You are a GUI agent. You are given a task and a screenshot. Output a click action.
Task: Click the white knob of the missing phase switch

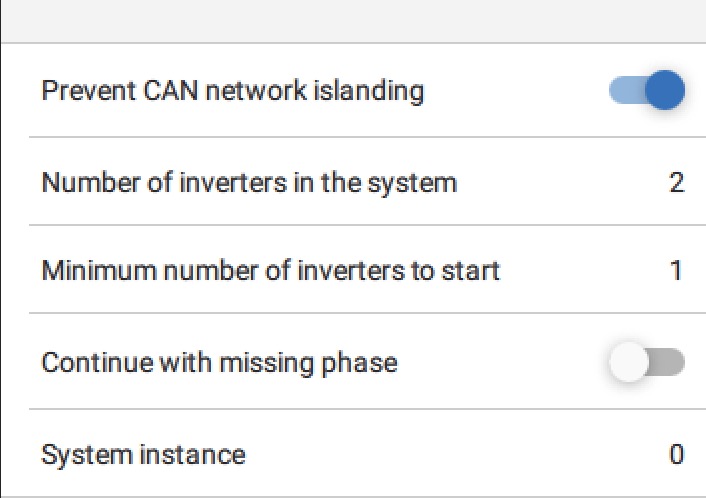(x=629, y=362)
